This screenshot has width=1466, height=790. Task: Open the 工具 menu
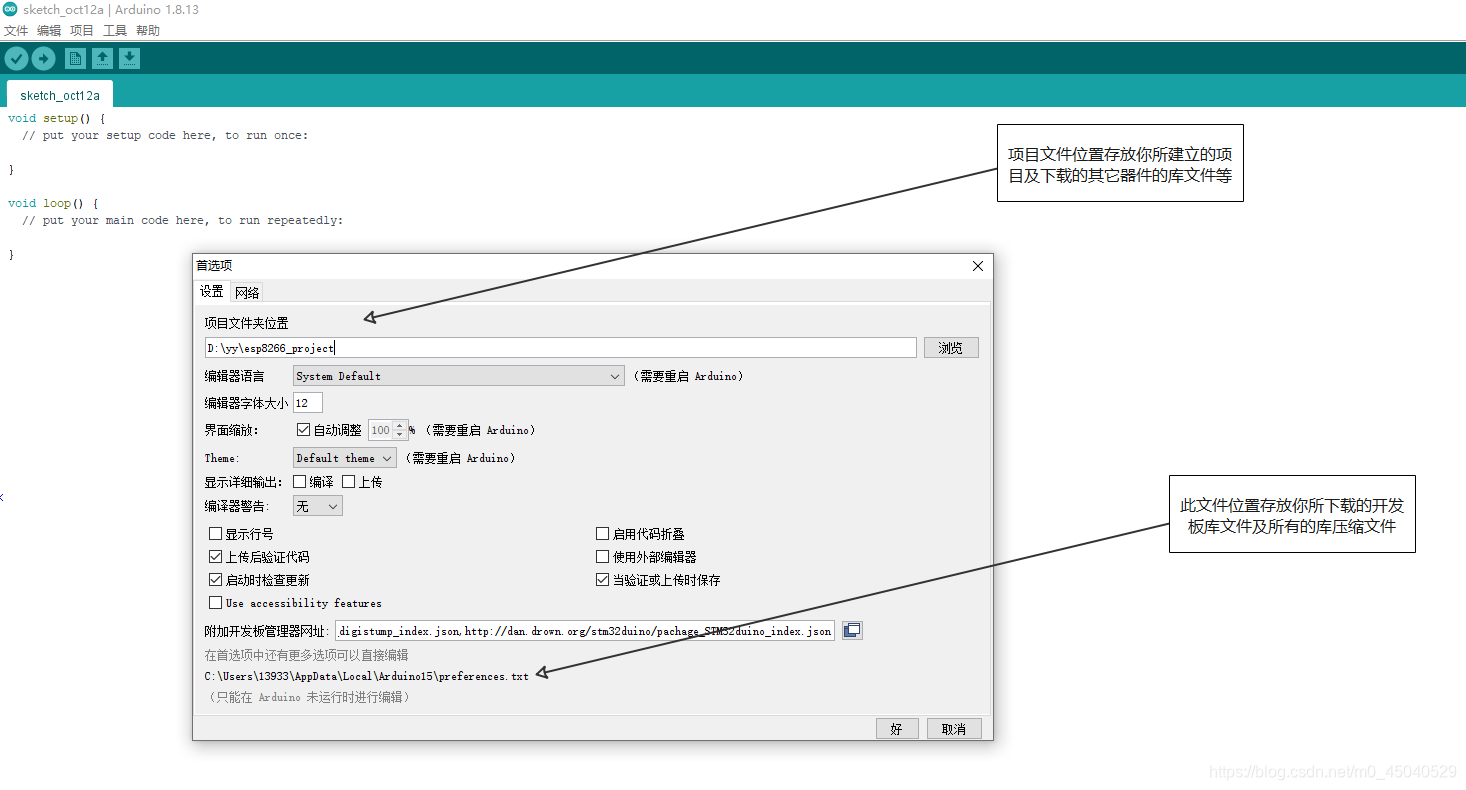coord(115,31)
